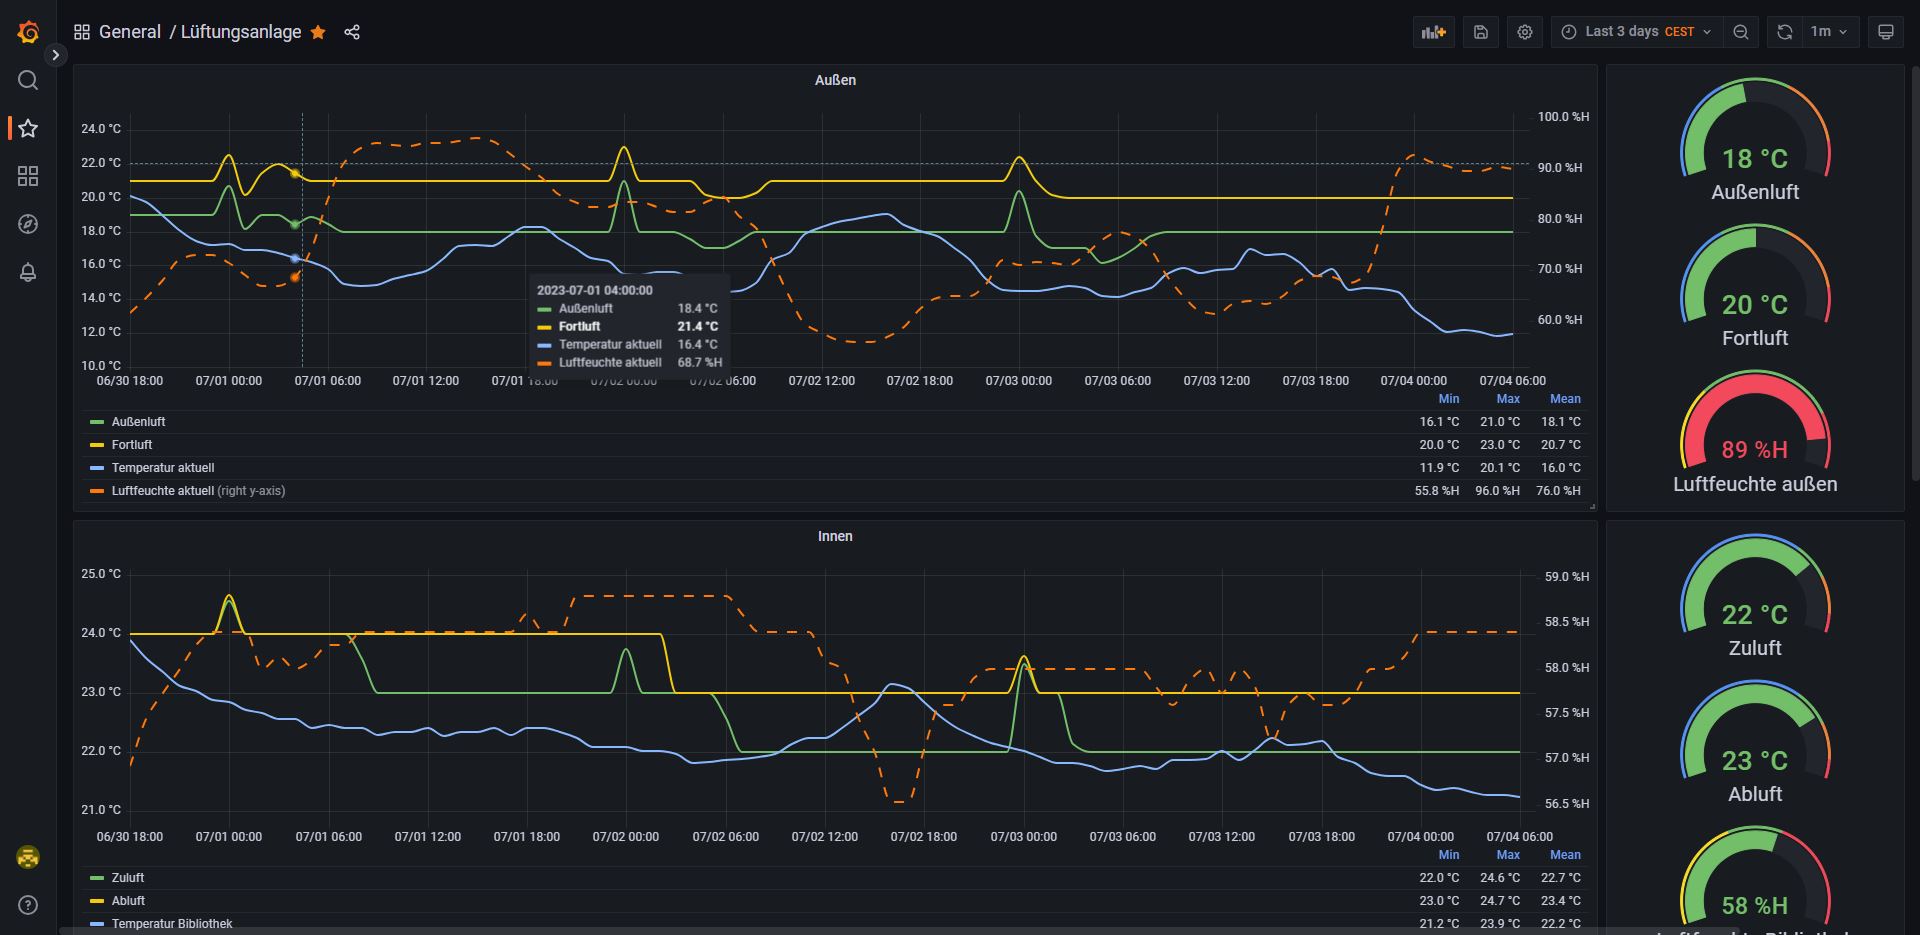The width and height of the screenshot is (1920, 935).
Task: Click the Außenluft mean value 18.1 °C
Action: (x=1560, y=422)
